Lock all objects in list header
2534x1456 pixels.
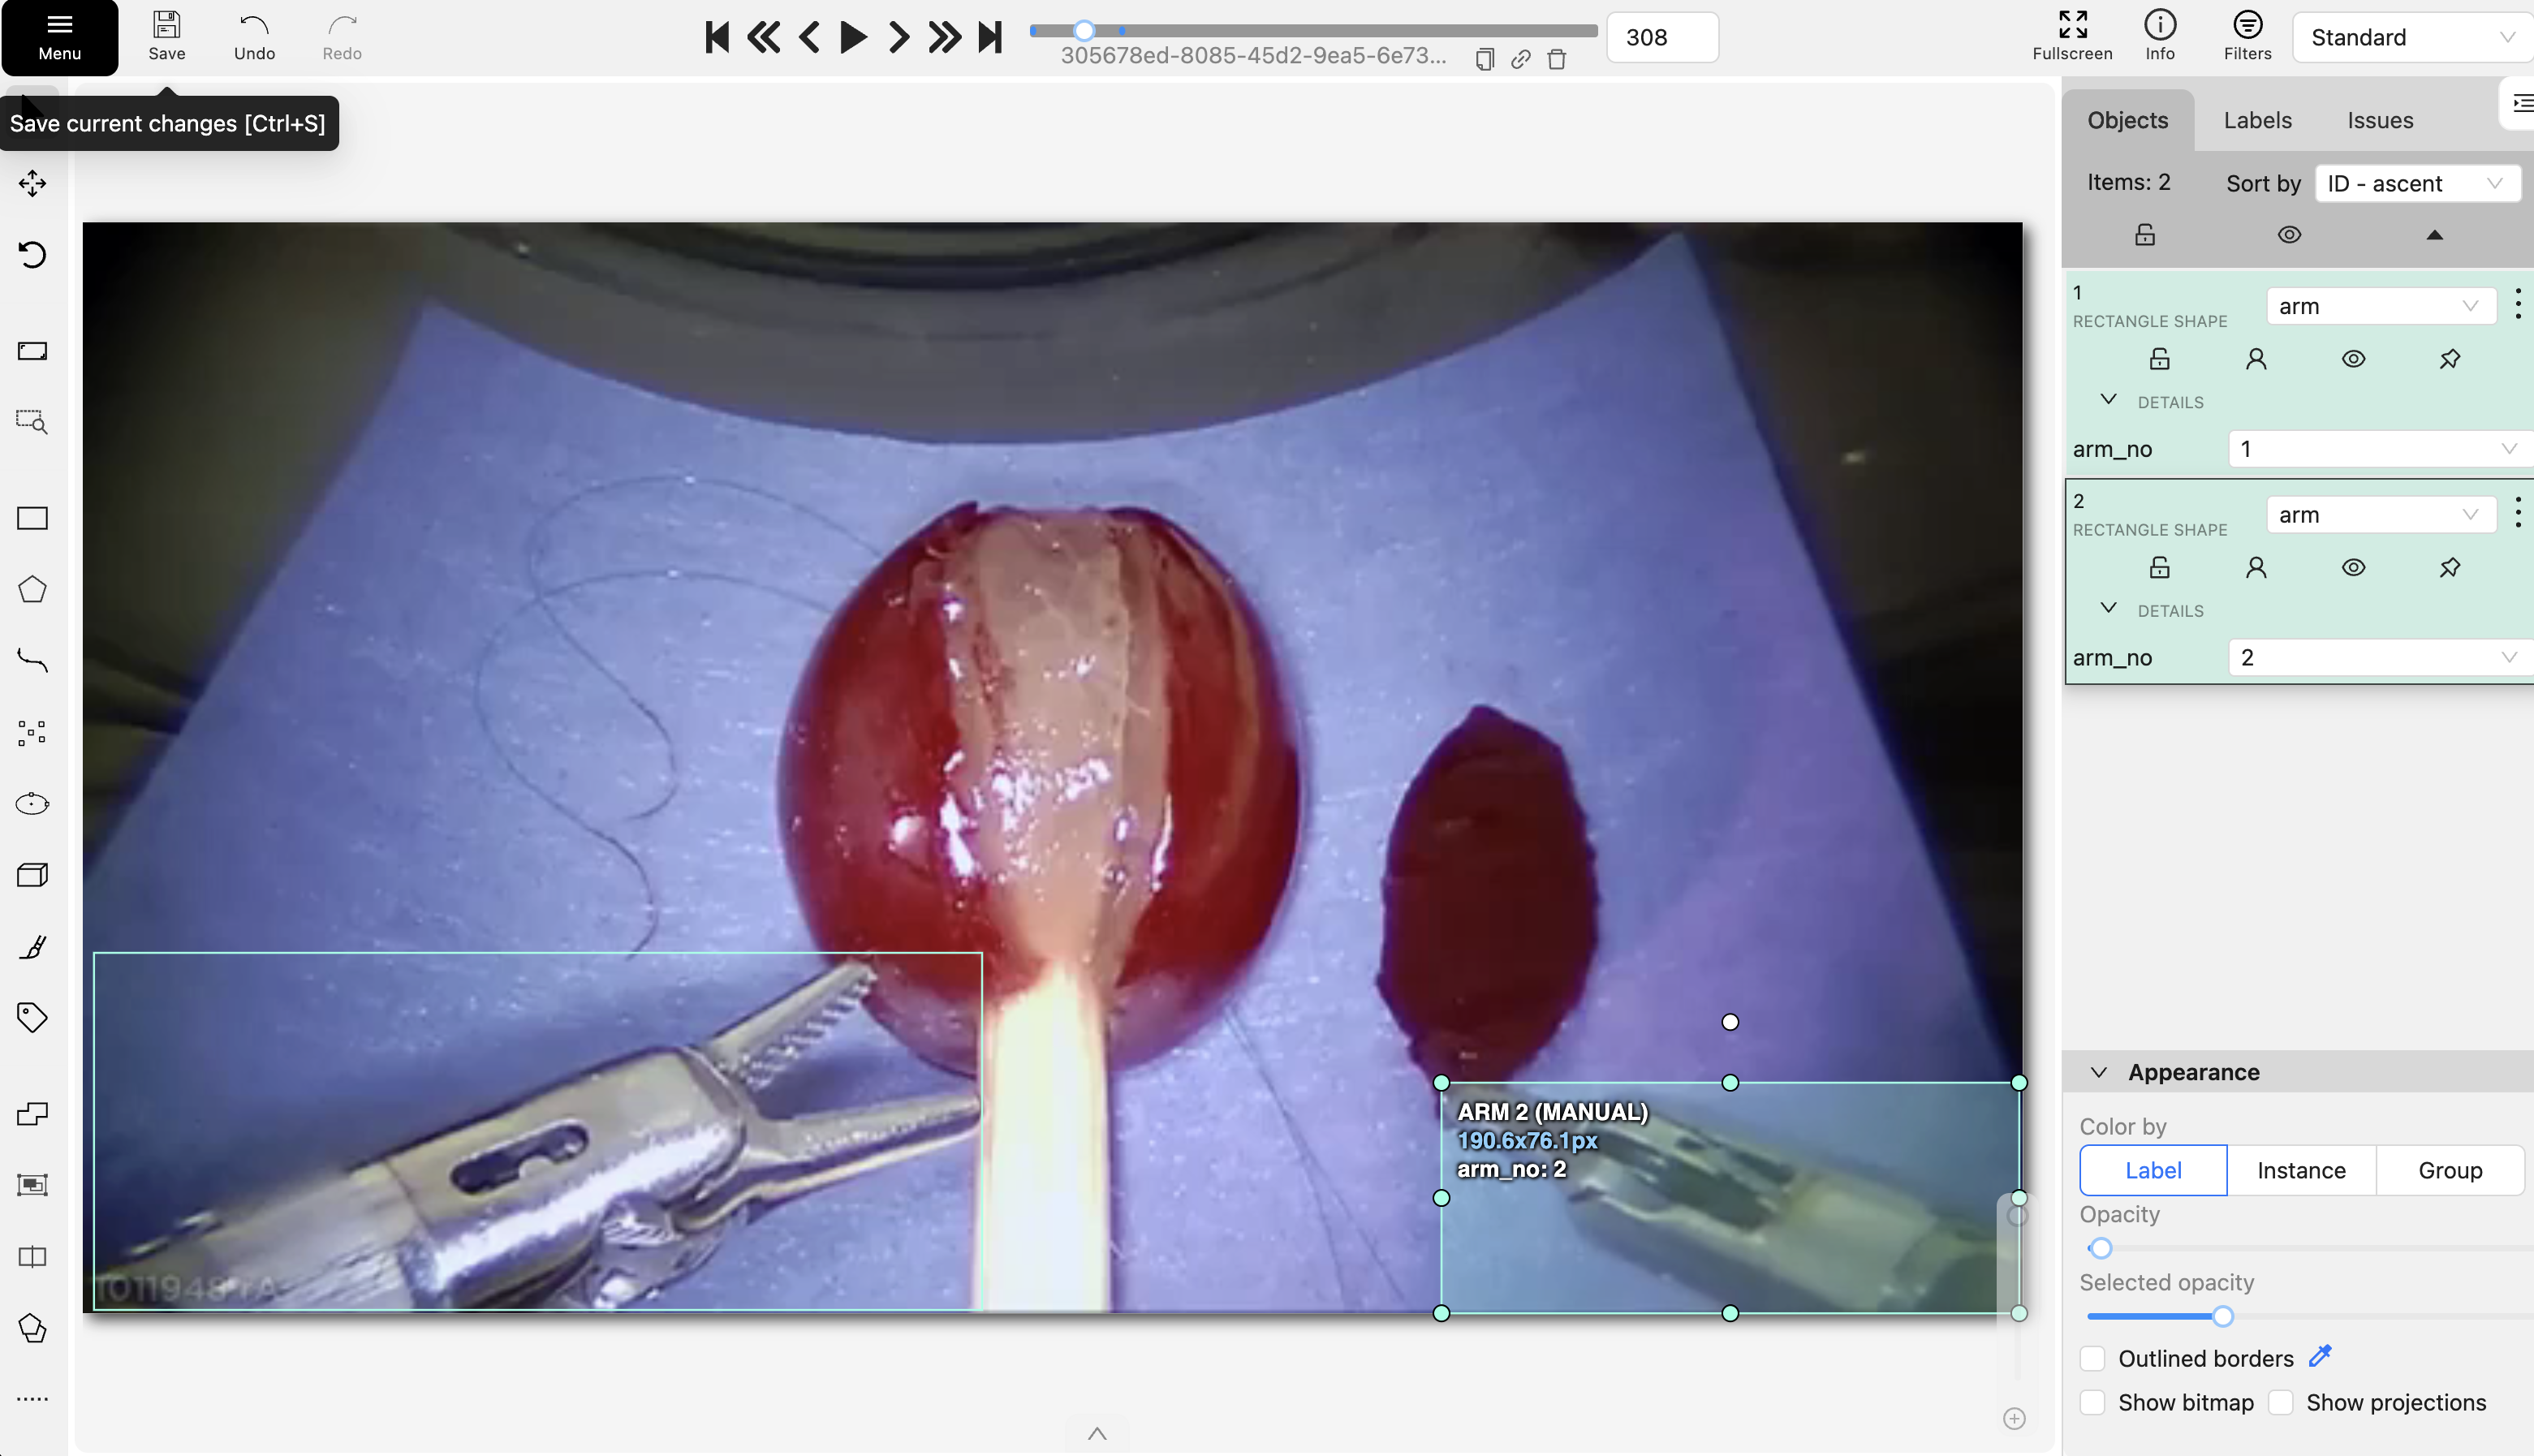pyautogui.click(x=2144, y=235)
